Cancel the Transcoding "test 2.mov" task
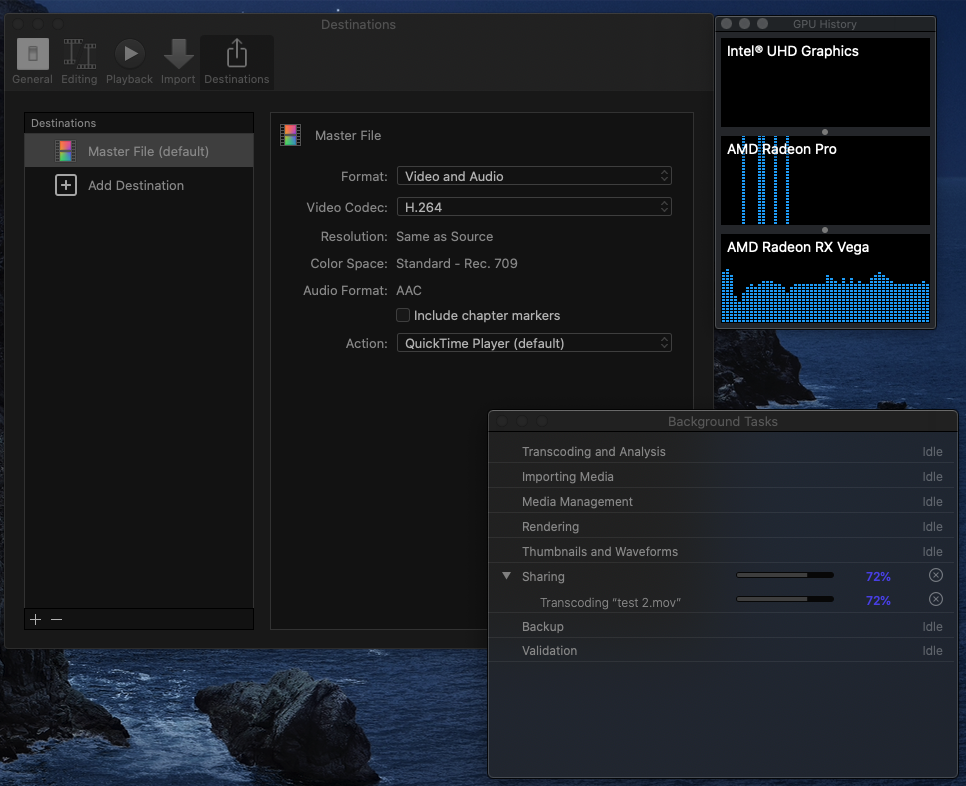This screenshot has height=786, width=966. coord(935,599)
